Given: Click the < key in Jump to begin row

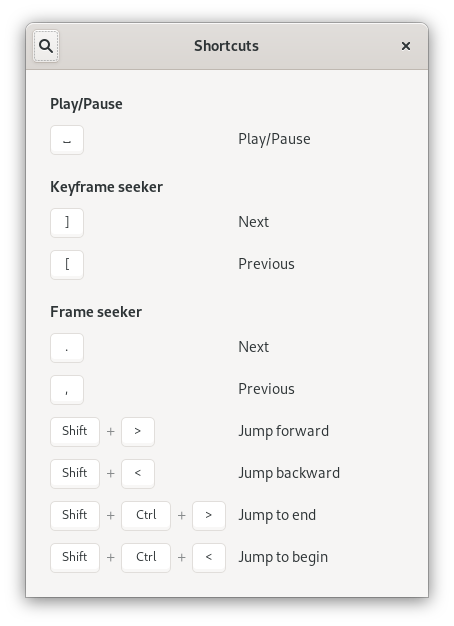Looking at the screenshot, I should 209,557.
